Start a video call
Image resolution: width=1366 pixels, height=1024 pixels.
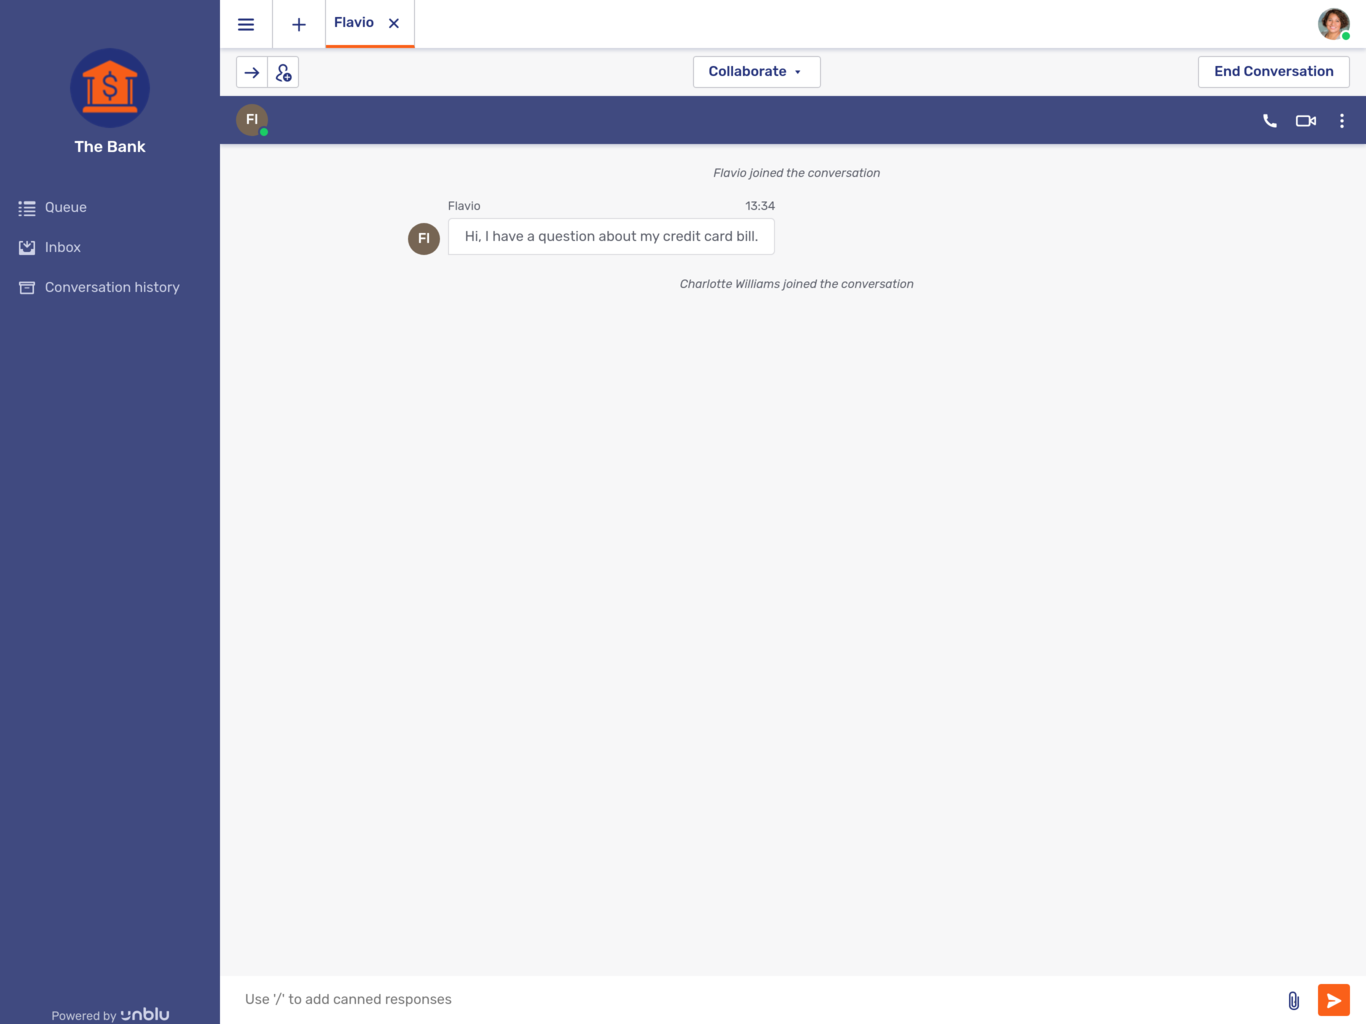point(1305,120)
